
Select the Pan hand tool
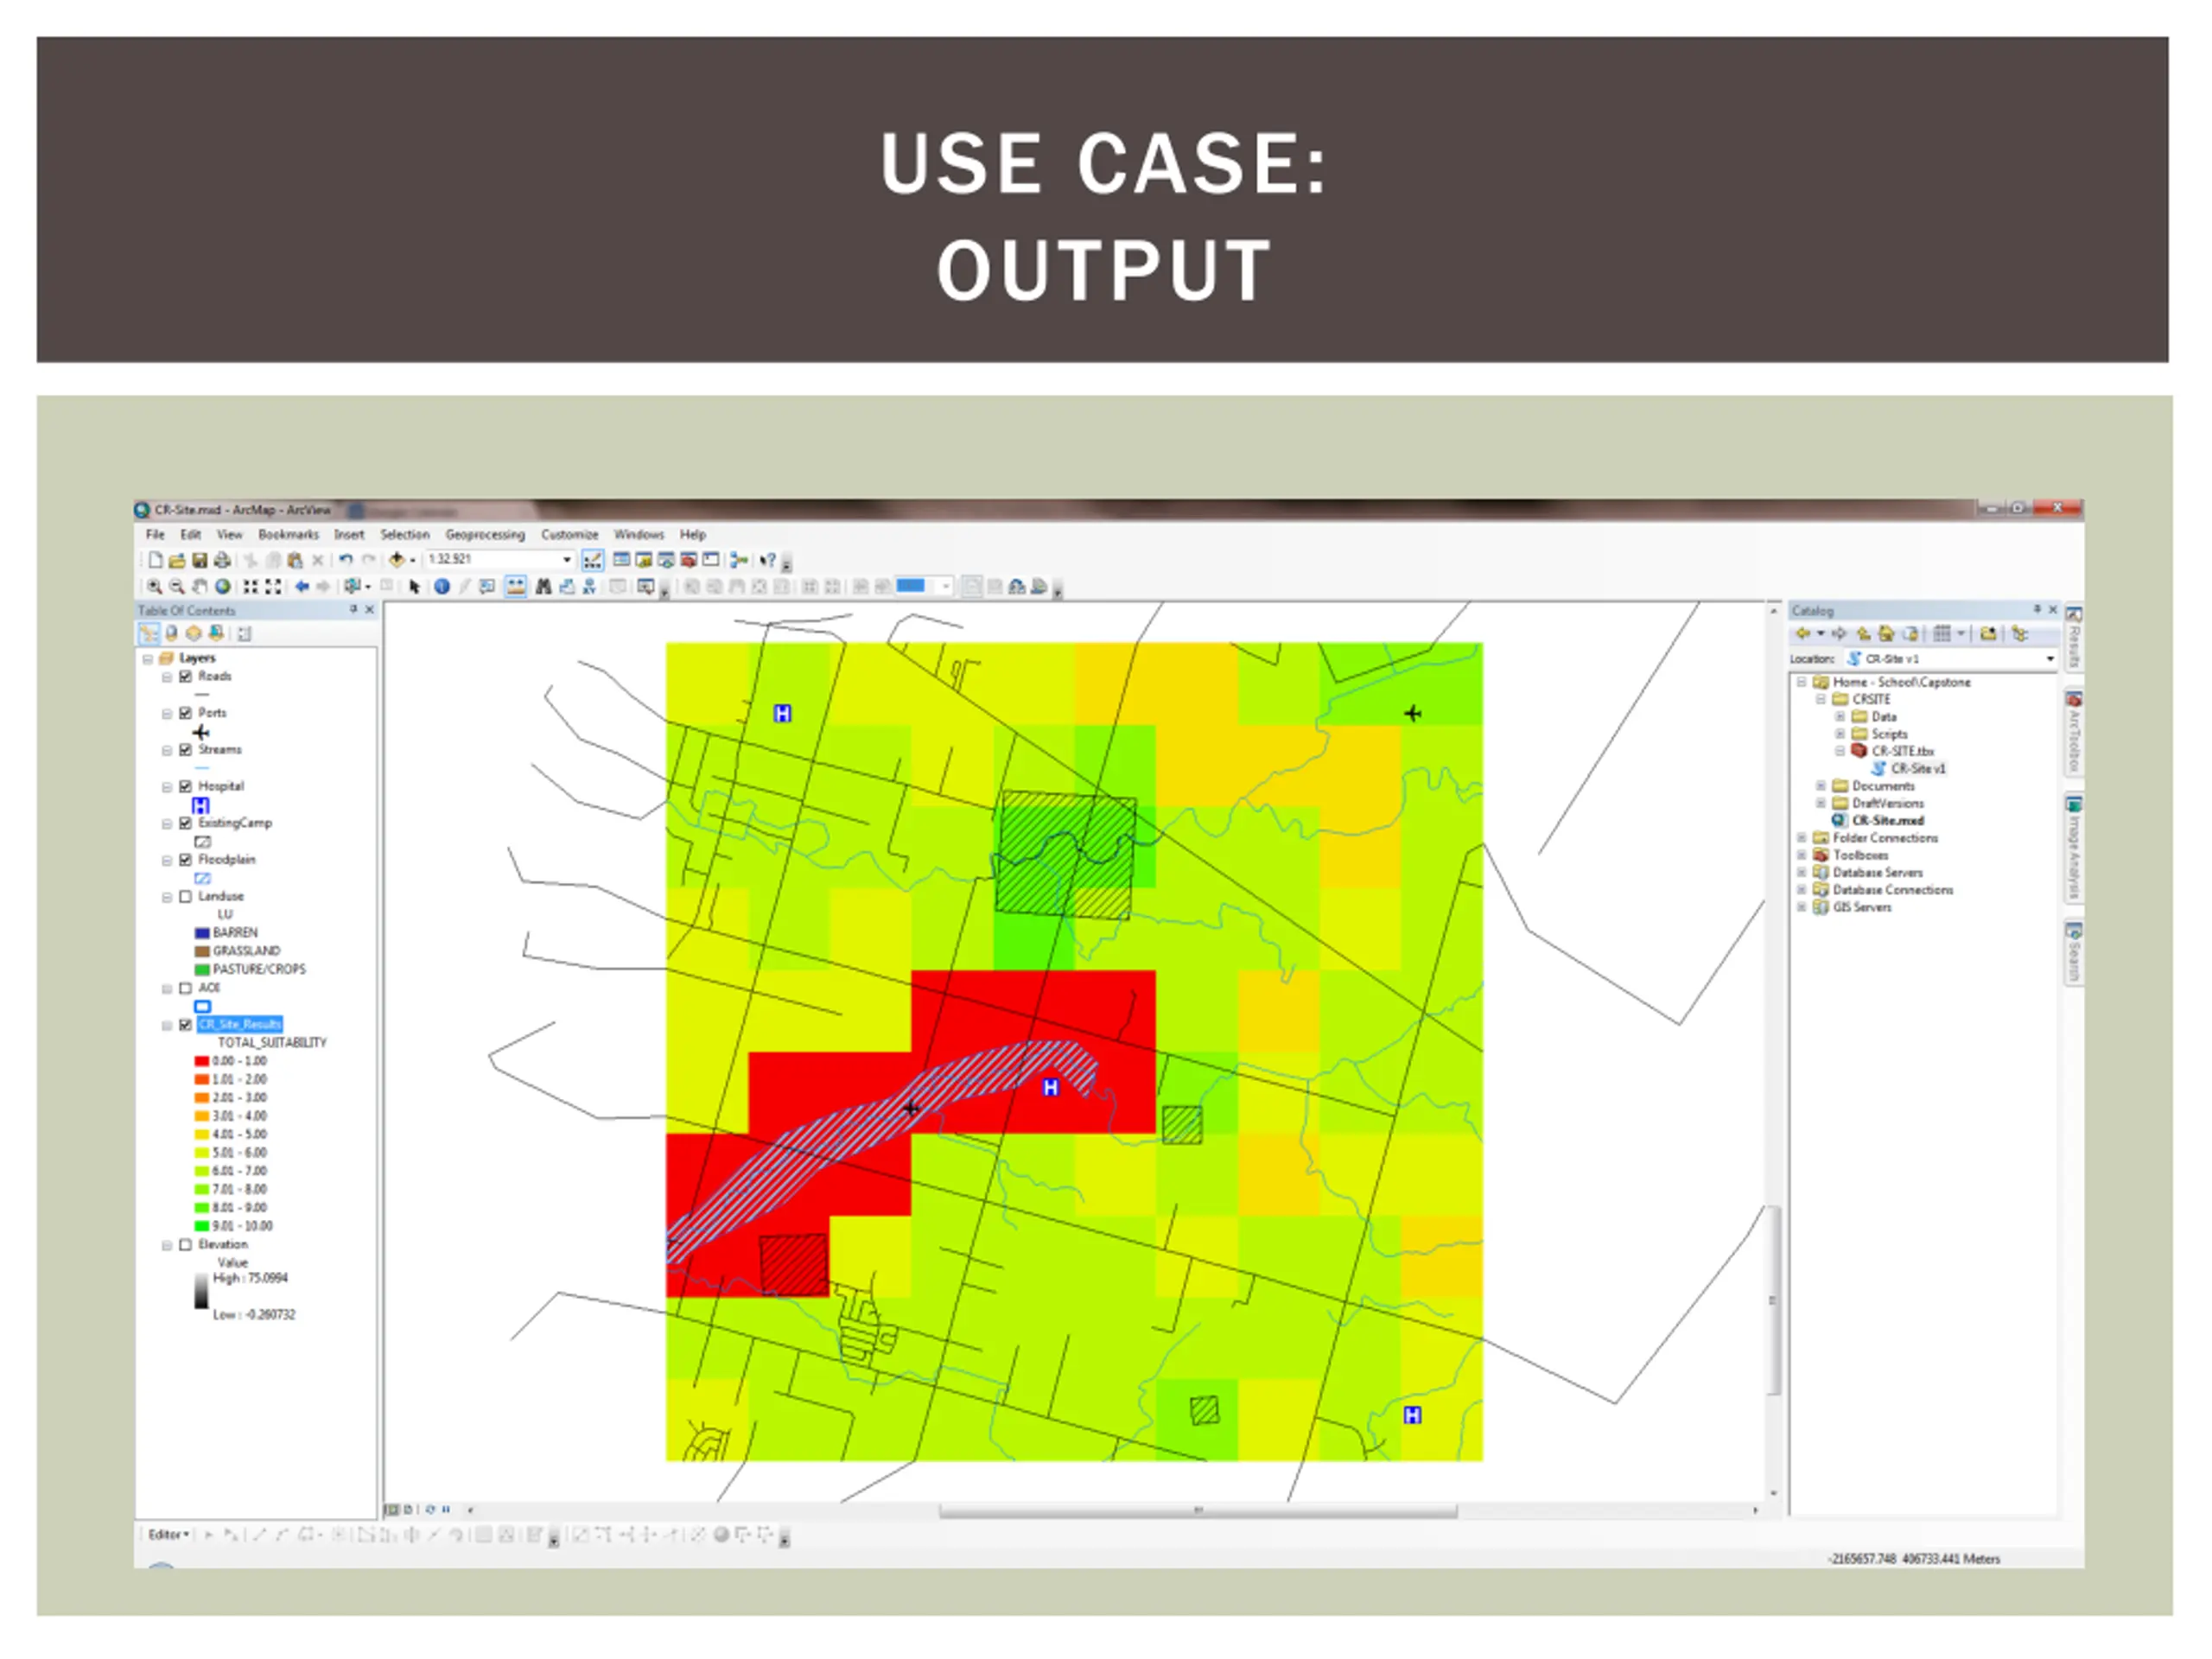coord(199,586)
